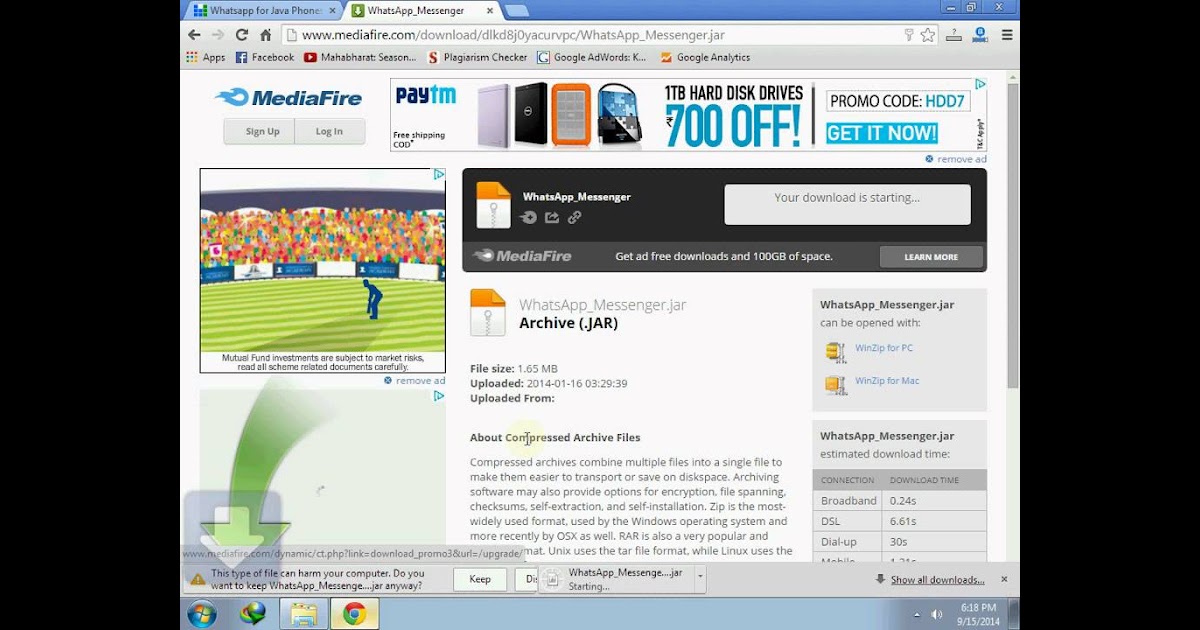Click the browser Back arrow

click(194, 34)
